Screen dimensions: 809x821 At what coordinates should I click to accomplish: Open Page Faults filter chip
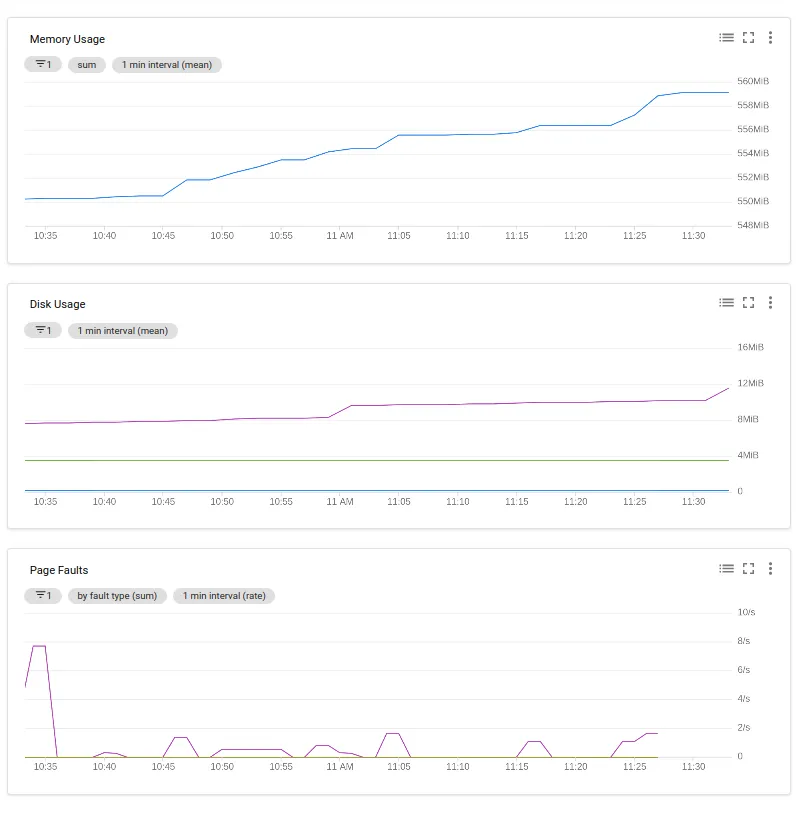[43, 596]
